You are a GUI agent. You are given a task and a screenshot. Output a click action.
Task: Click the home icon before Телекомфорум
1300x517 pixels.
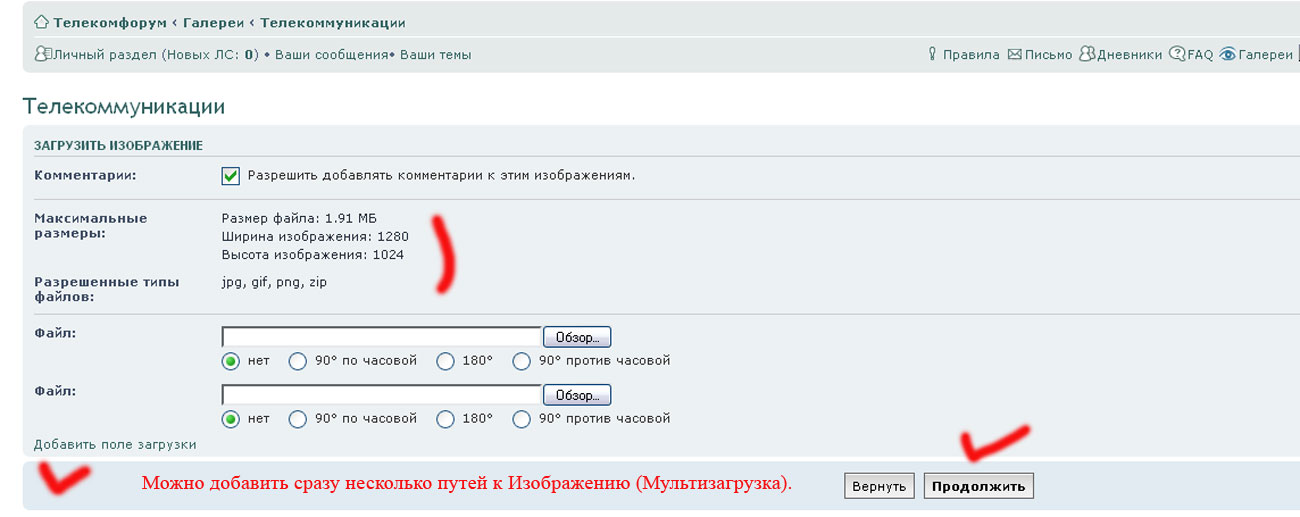tap(41, 22)
